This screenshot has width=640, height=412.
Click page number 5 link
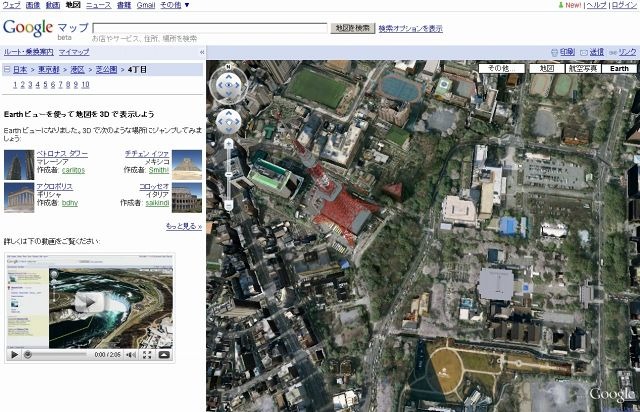pyautogui.click(x=45, y=85)
